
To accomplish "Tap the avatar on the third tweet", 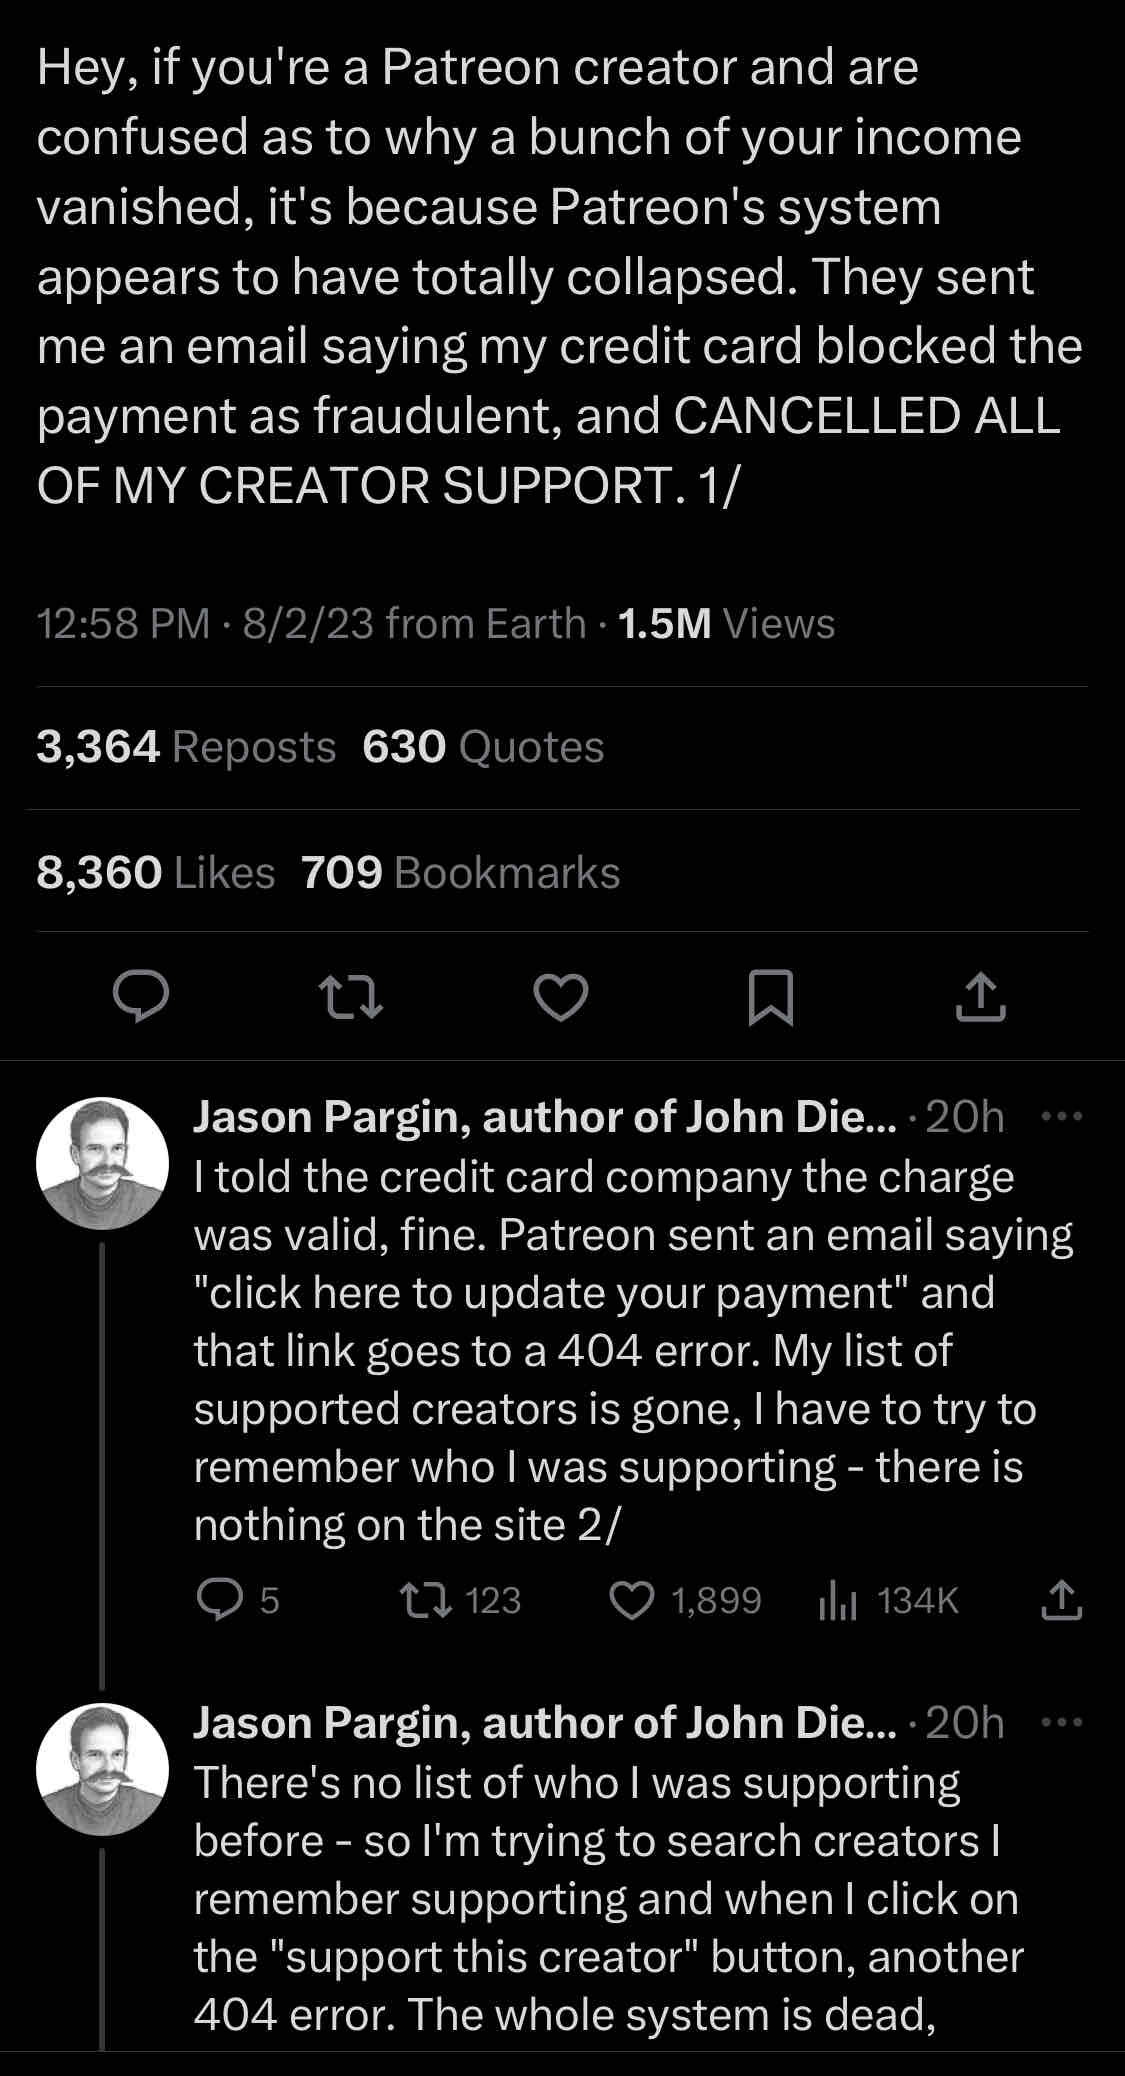I will (x=102, y=1769).
